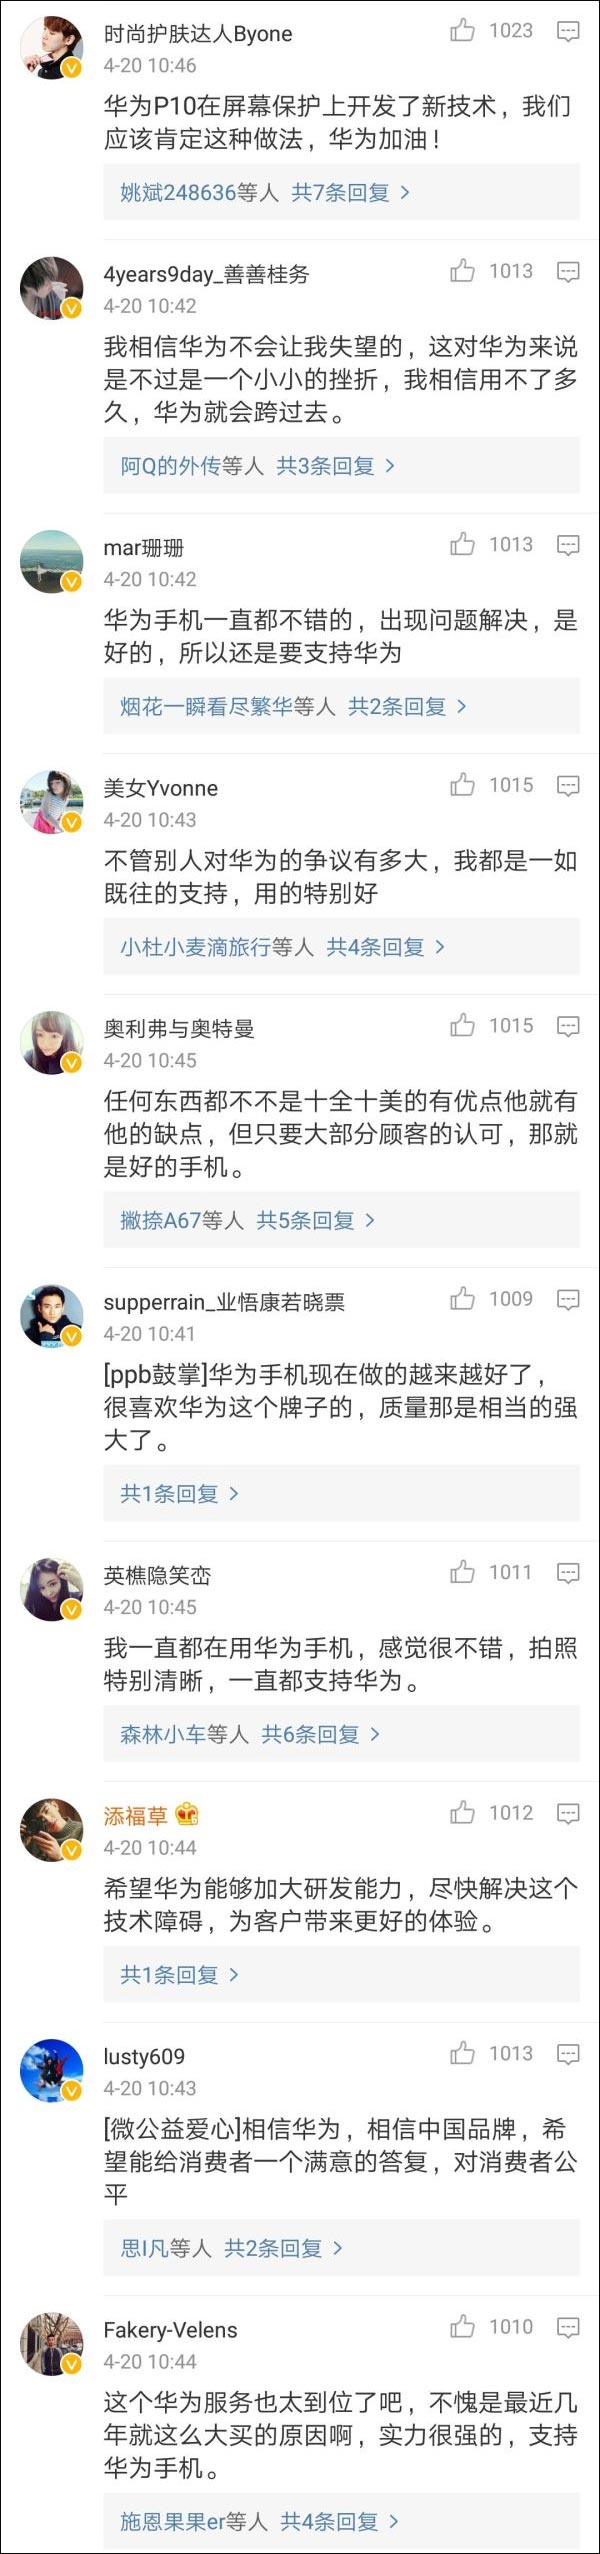Image resolution: width=600 pixels, height=2554 pixels.
Task: Click the avatar of 时尚护肤达人Byone
Action: 51,47
